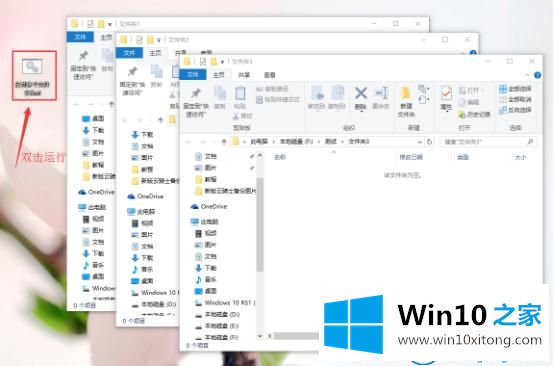Click the 重命名 rename icon
This screenshot has height=366, width=554.
pos(381,98)
